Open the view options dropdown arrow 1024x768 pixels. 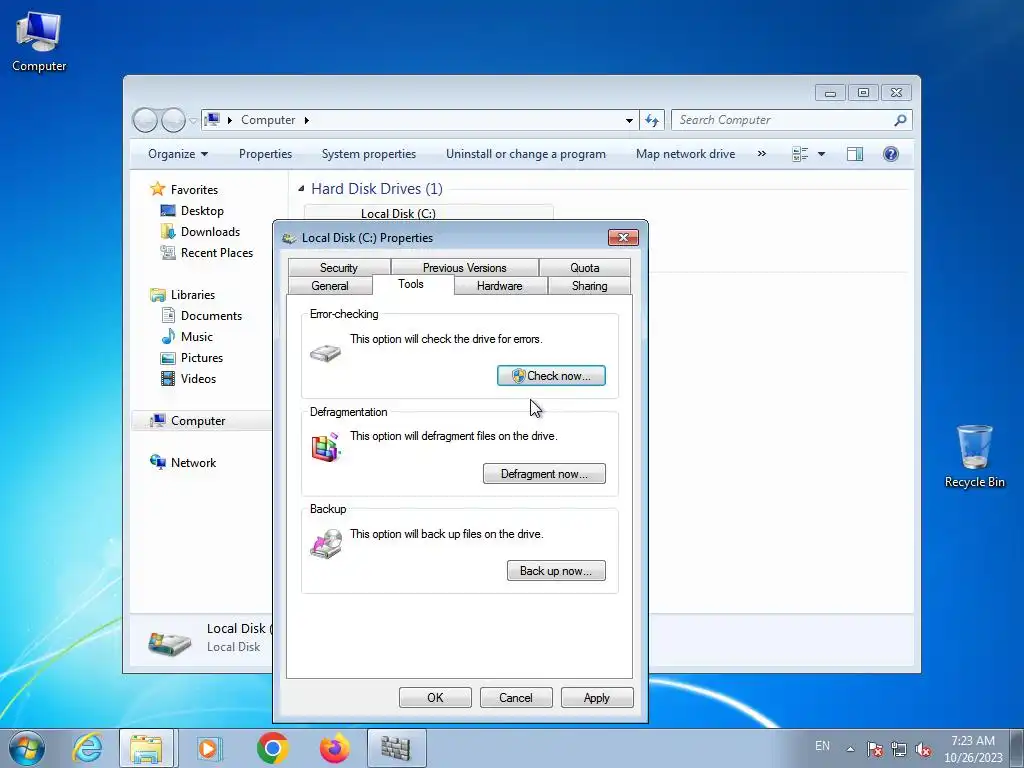tap(822, 154)
